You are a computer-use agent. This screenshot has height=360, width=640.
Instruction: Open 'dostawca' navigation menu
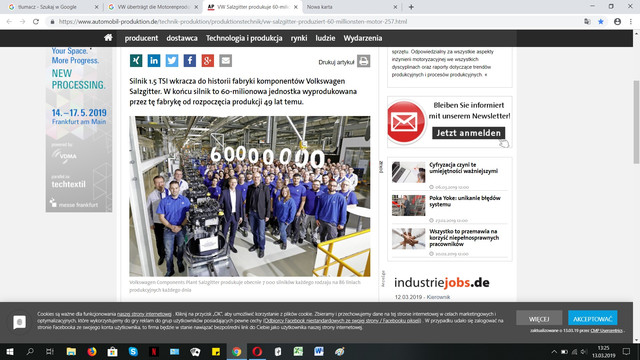point(182,38)
